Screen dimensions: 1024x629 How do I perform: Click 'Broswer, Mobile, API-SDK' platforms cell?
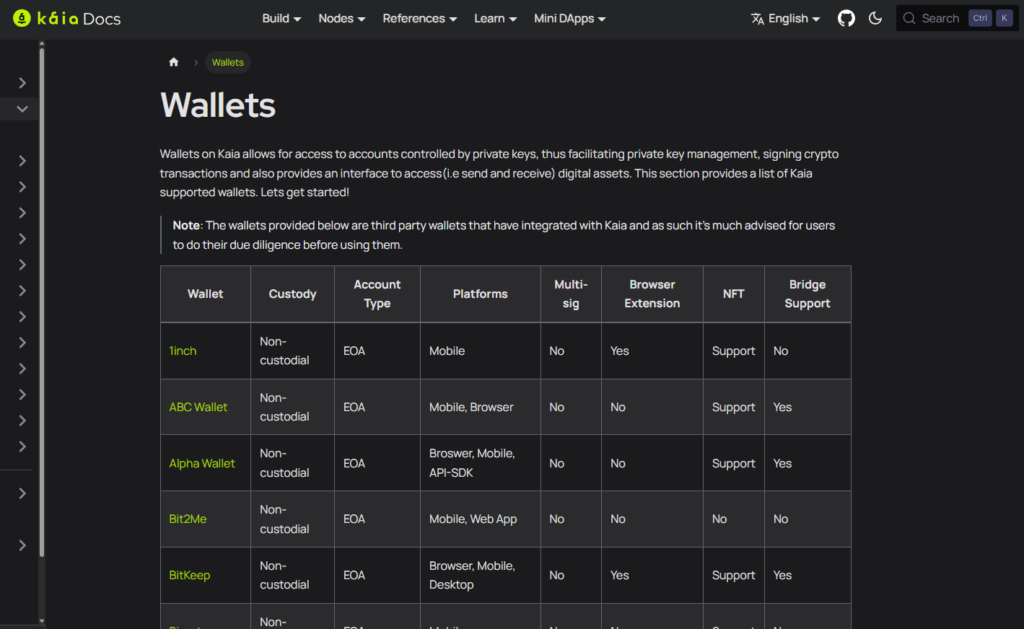point(480,463)
